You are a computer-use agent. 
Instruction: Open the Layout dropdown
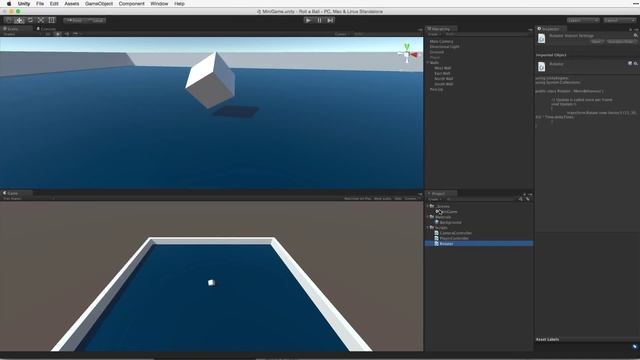point(619,20)
